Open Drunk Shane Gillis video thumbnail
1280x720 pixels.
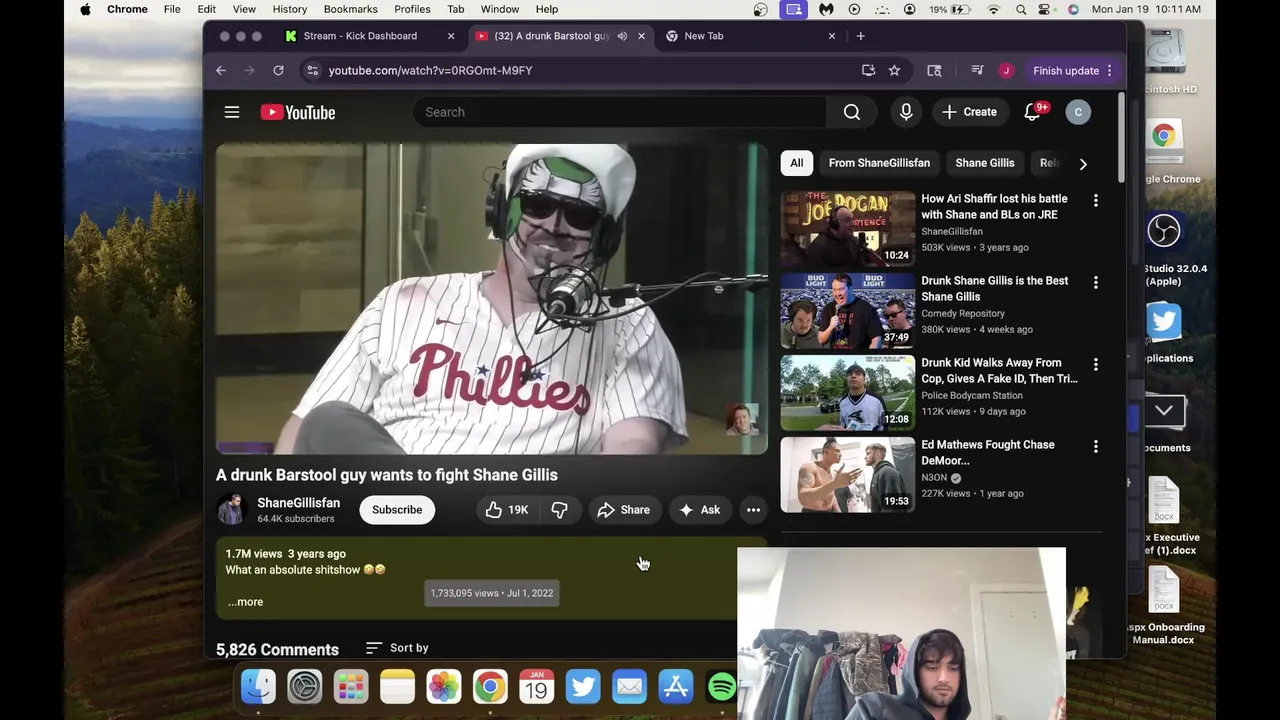pos(848,311)
